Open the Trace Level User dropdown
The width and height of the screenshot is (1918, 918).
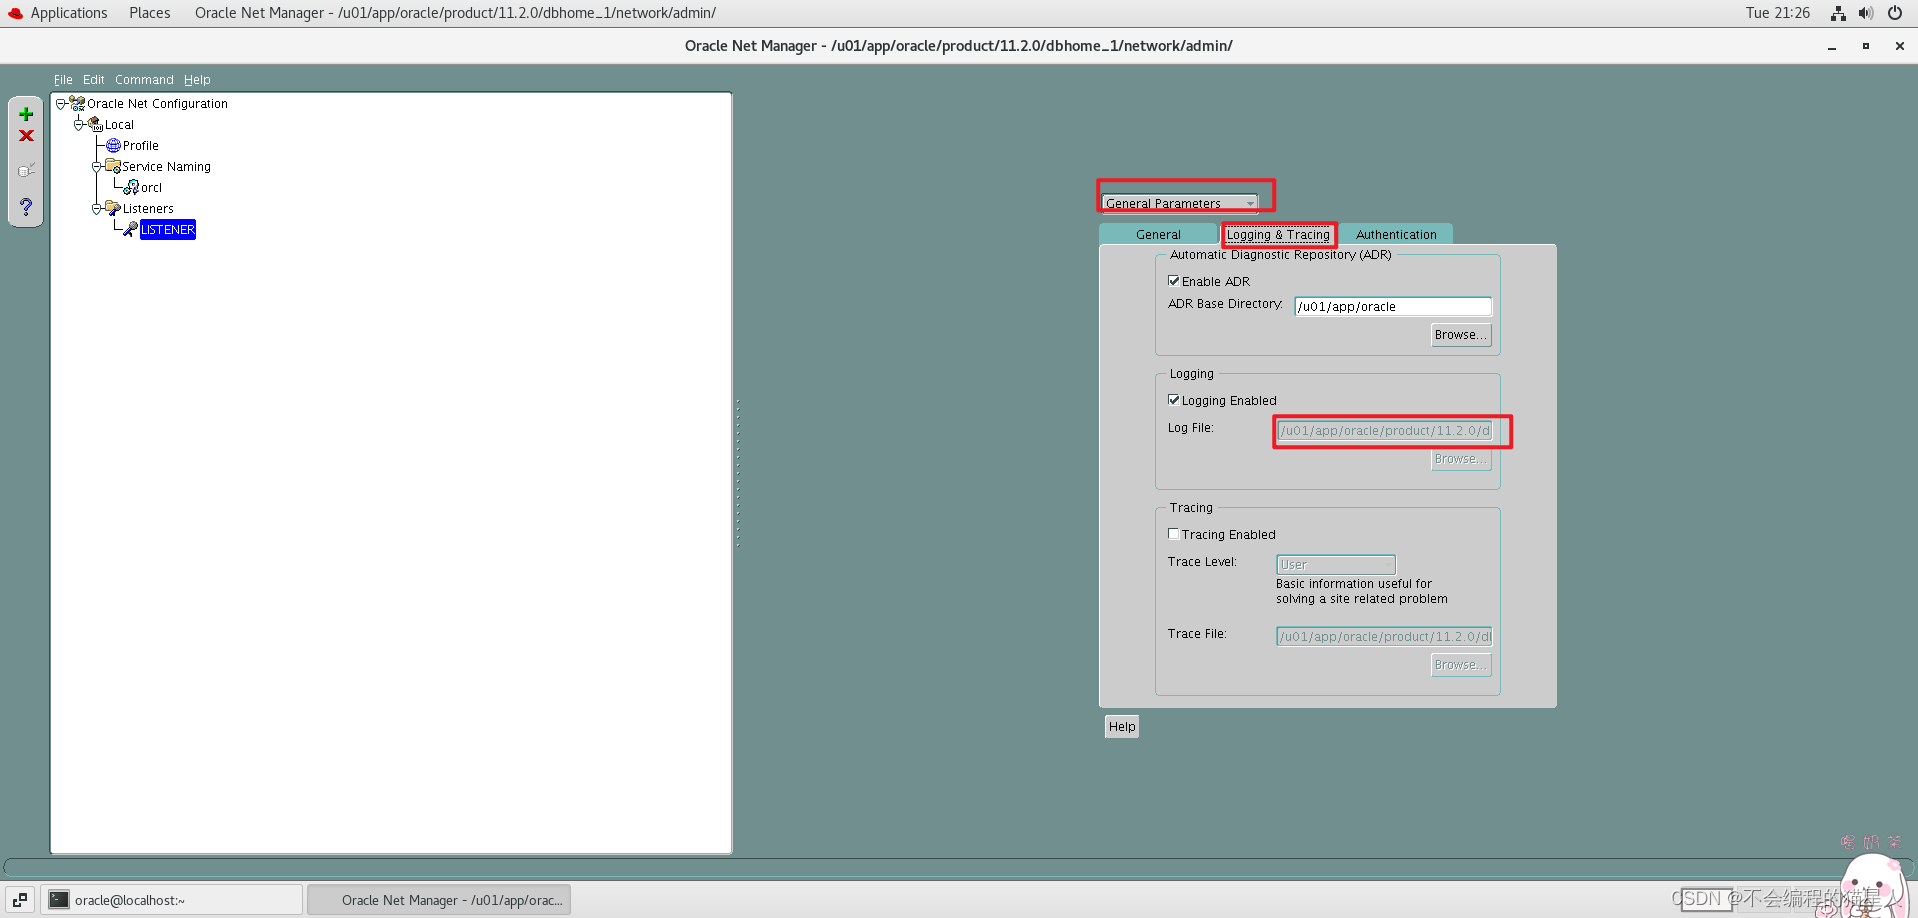click(x=1336, y=565)
